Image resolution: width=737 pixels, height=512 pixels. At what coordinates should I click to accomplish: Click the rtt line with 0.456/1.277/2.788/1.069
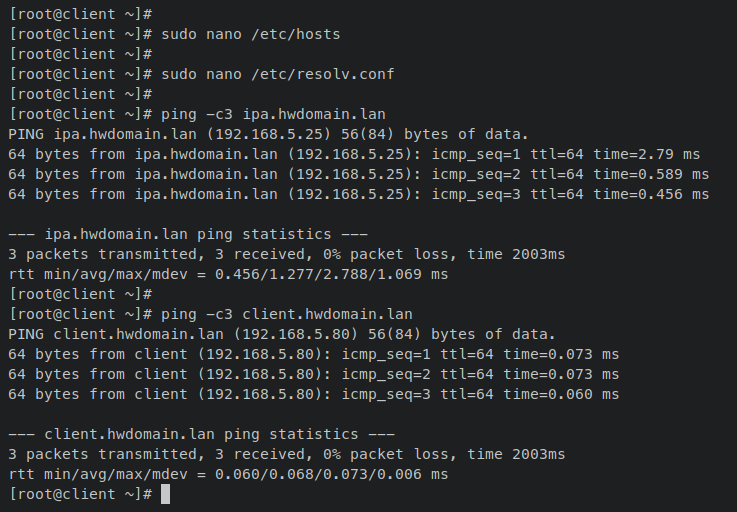click(x=228, y=274)
